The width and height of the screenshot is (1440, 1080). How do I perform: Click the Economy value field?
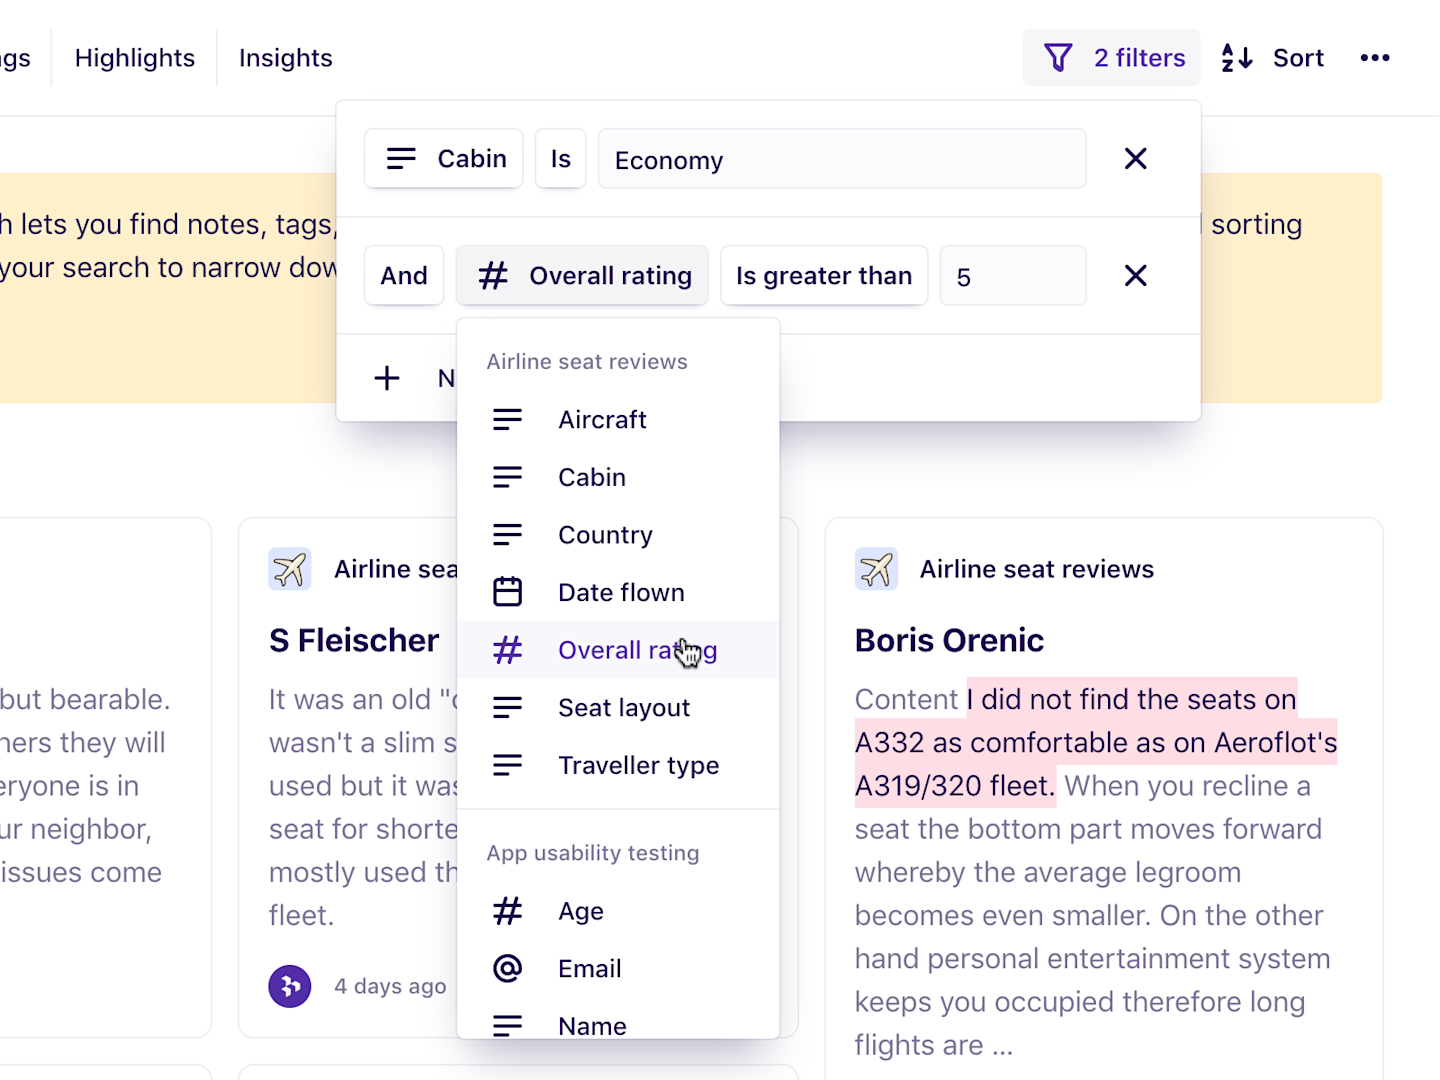tap(842, 159)
